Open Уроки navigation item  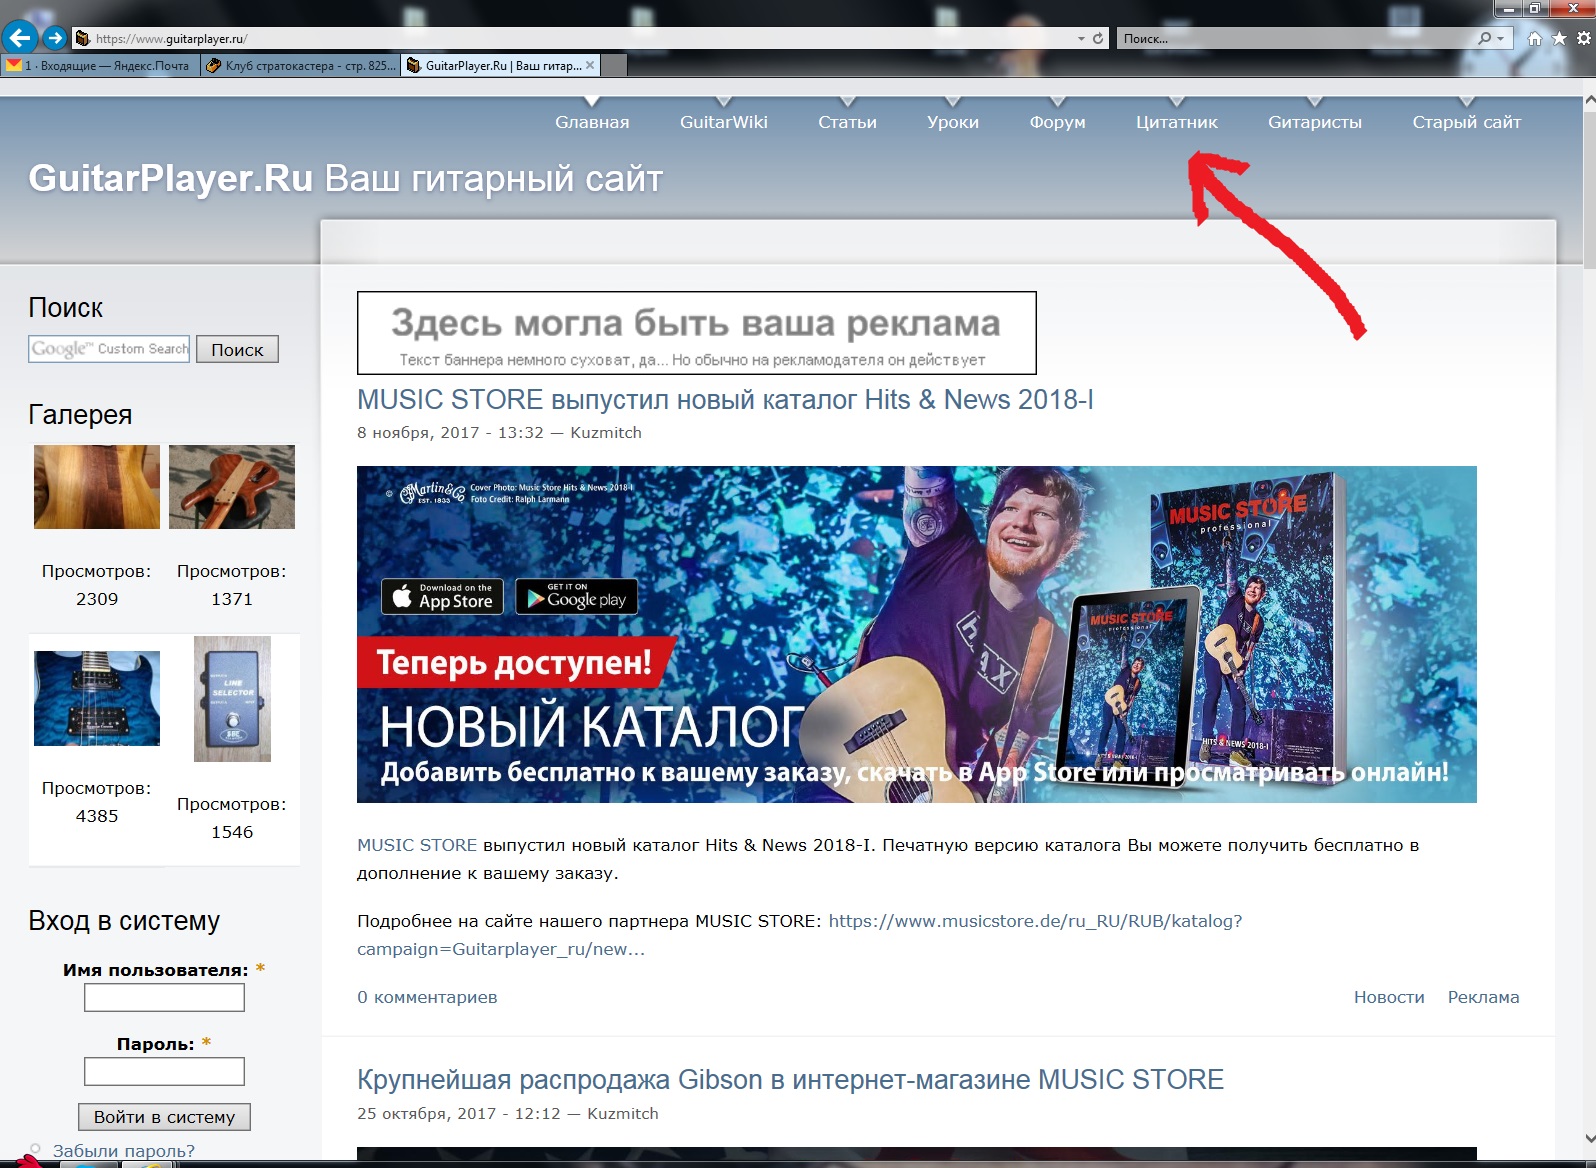(x=953, y=122)
